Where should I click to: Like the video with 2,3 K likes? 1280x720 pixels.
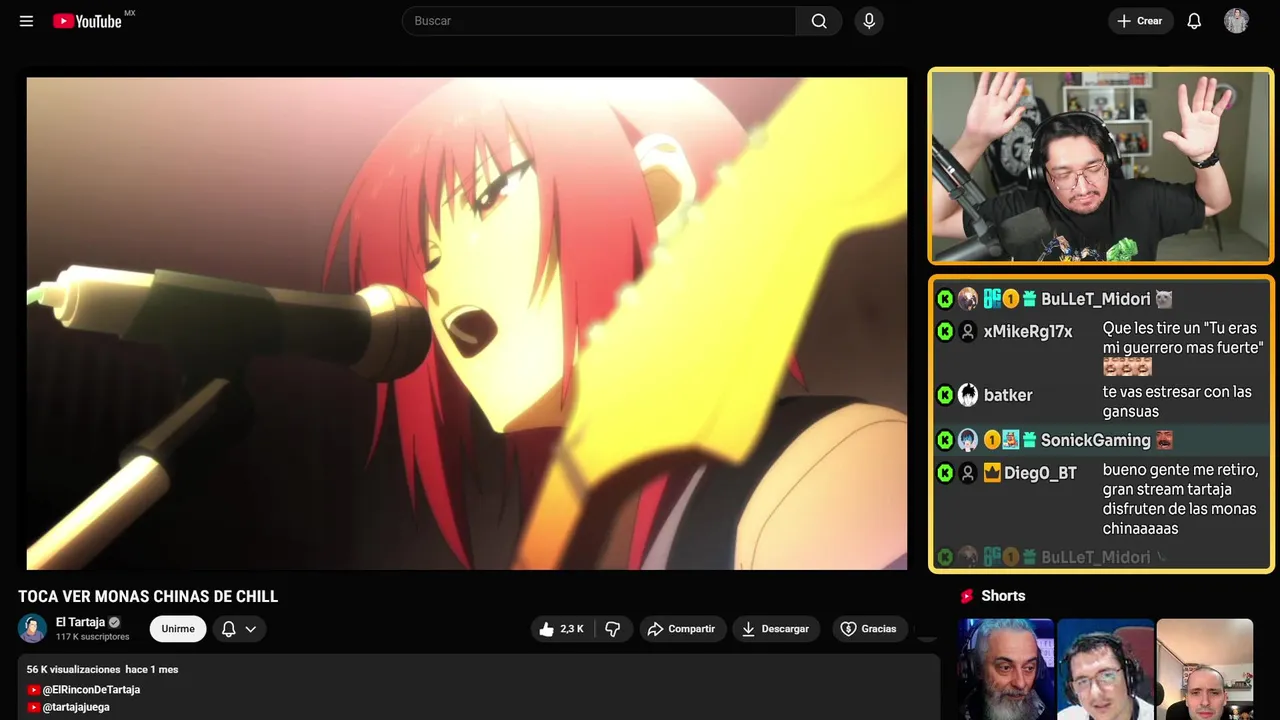561,629
